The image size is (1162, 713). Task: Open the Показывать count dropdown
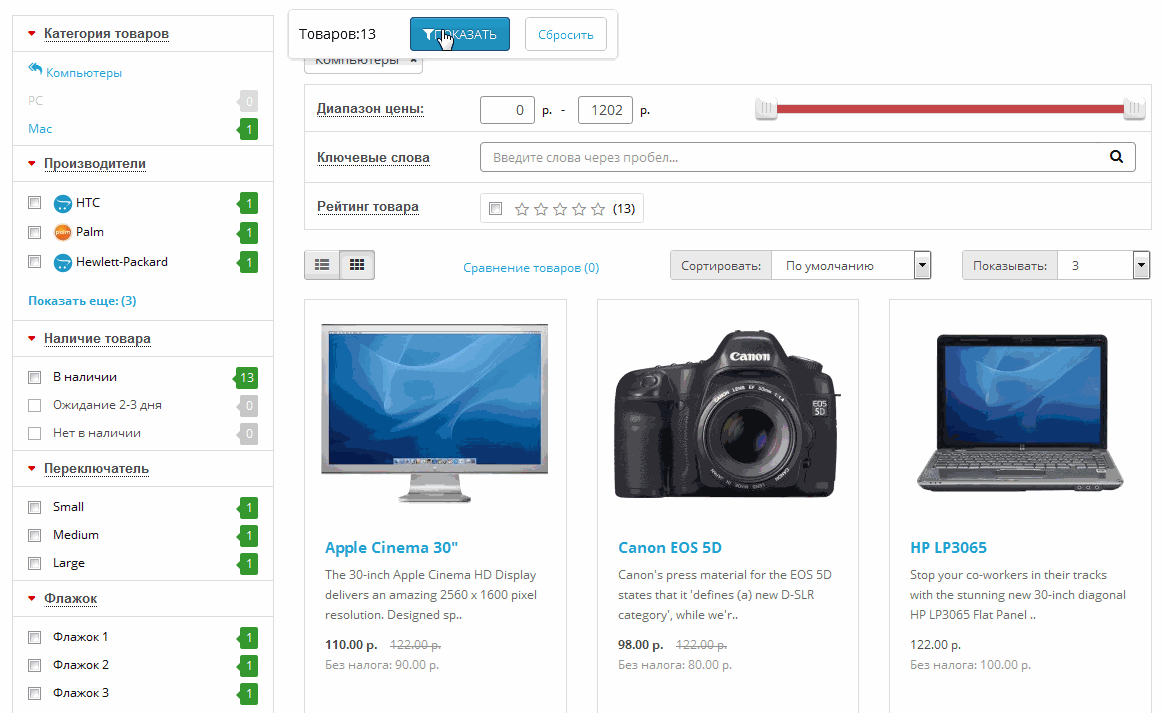pos(1103,265)
